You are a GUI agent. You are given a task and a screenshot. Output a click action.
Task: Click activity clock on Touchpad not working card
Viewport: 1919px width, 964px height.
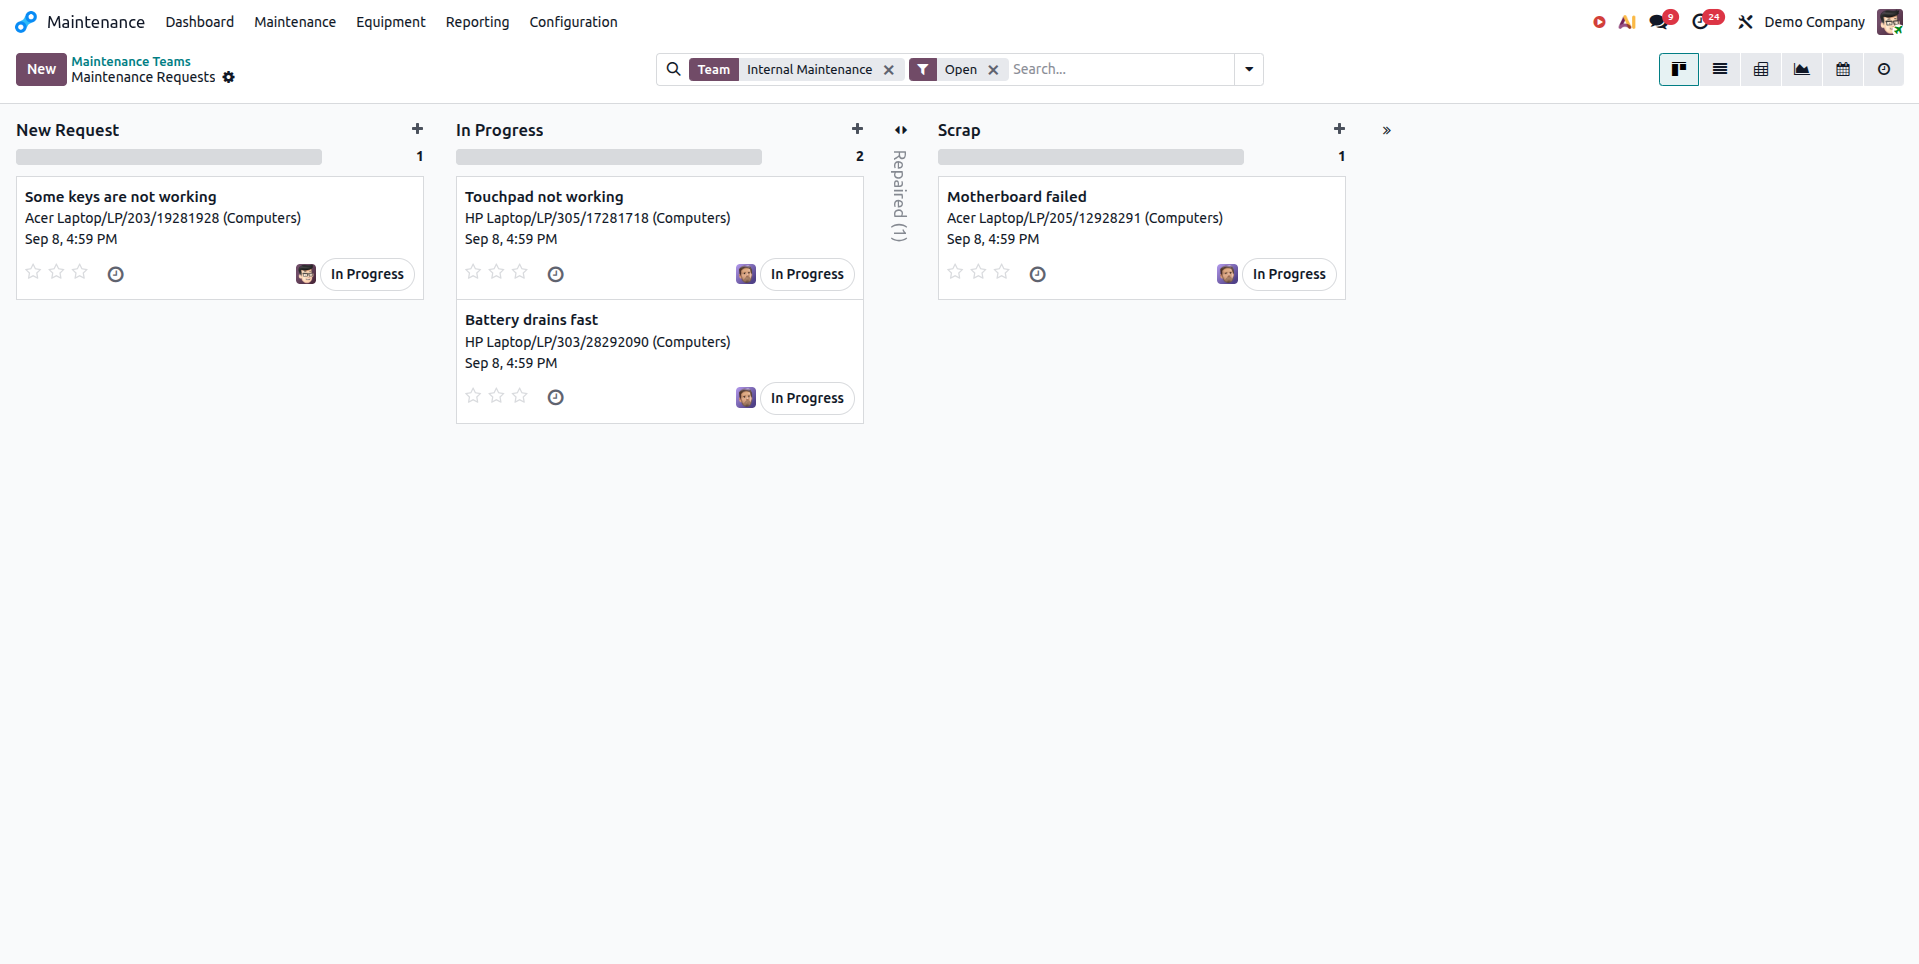556,274
